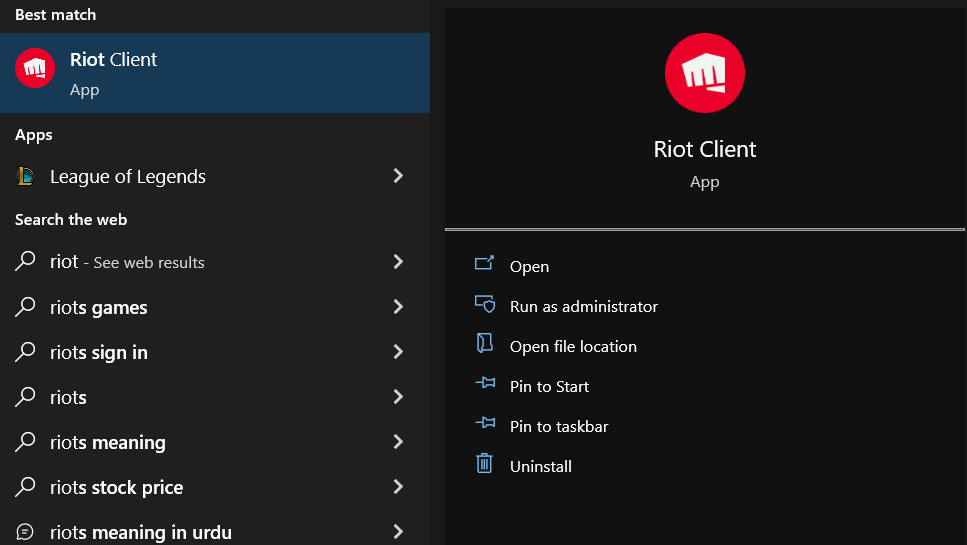The height and width of the screenshot is (545, 967).
Task: Click the League of Legends app icon
Action: pos(25,176)
